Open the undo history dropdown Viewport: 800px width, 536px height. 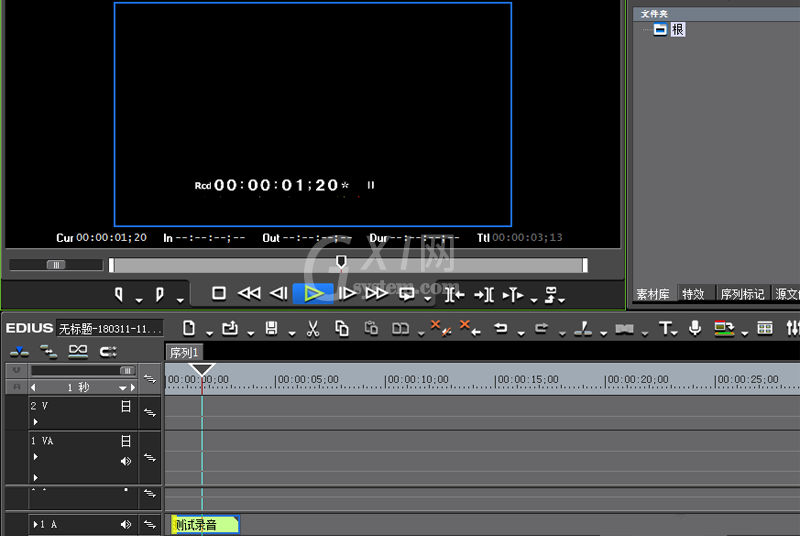pos(520,334)
